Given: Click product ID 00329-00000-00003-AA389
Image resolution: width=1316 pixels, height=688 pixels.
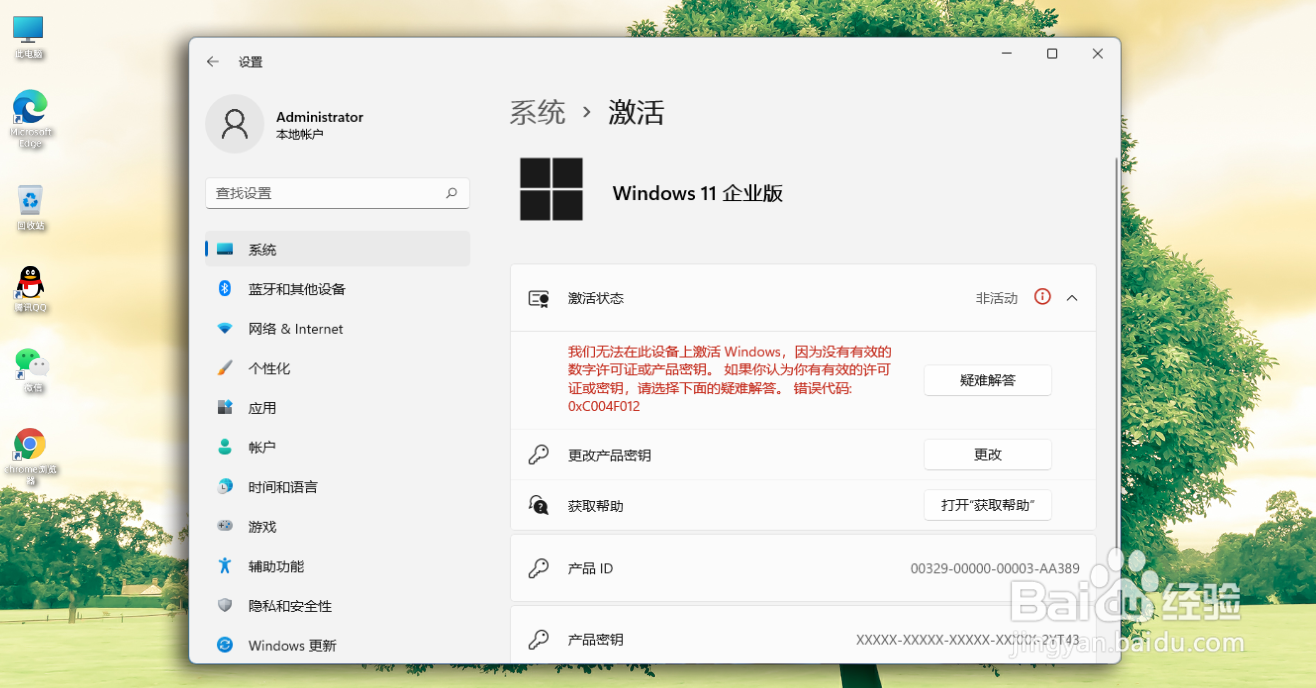Looking at the screenshot, I should [995, 568].
